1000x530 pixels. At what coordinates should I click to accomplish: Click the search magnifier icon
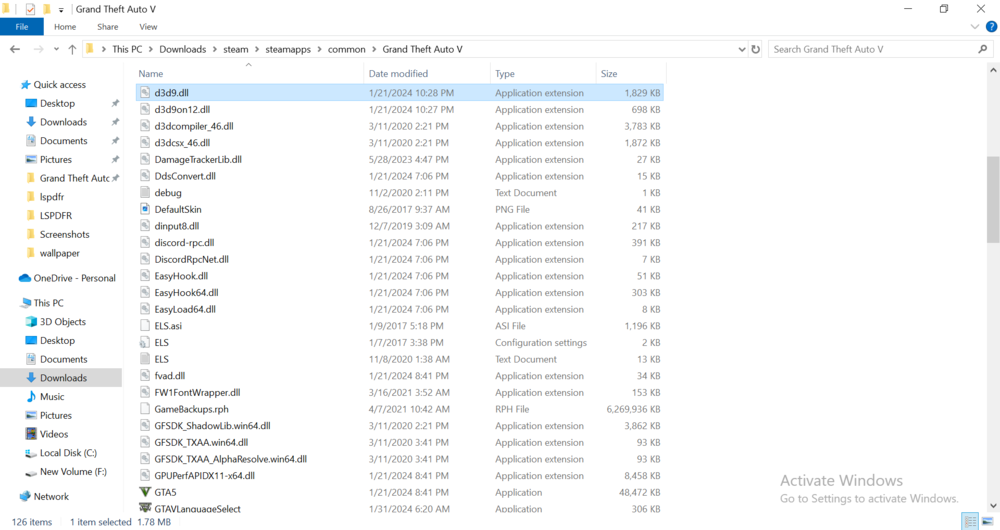pyautogui.click(x=983, y=49)
